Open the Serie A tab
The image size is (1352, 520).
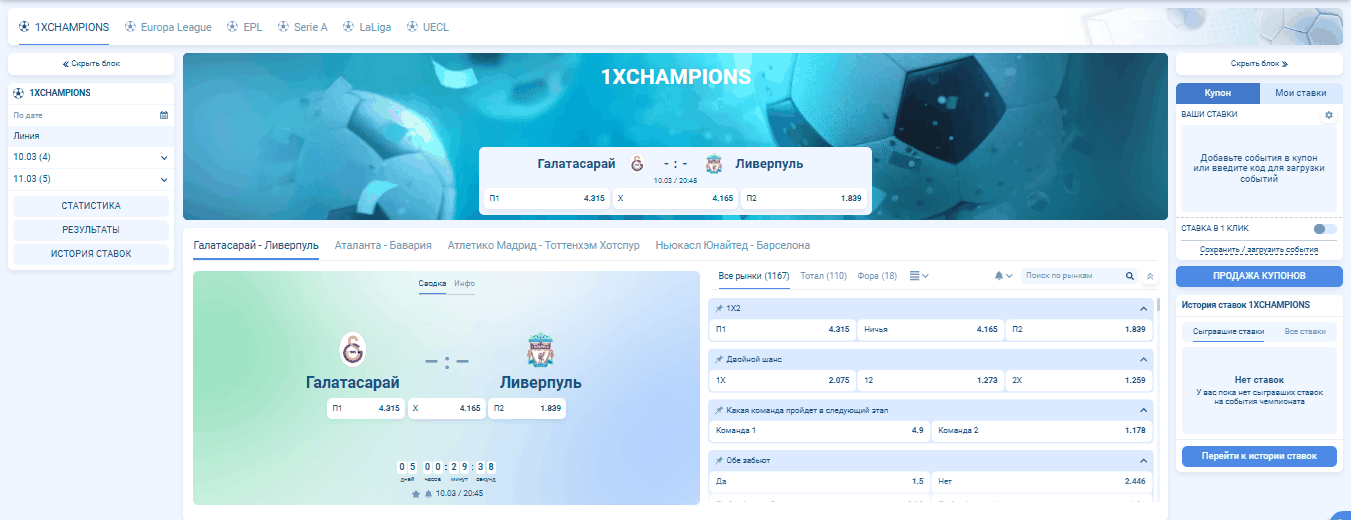[x=303, y=27]
